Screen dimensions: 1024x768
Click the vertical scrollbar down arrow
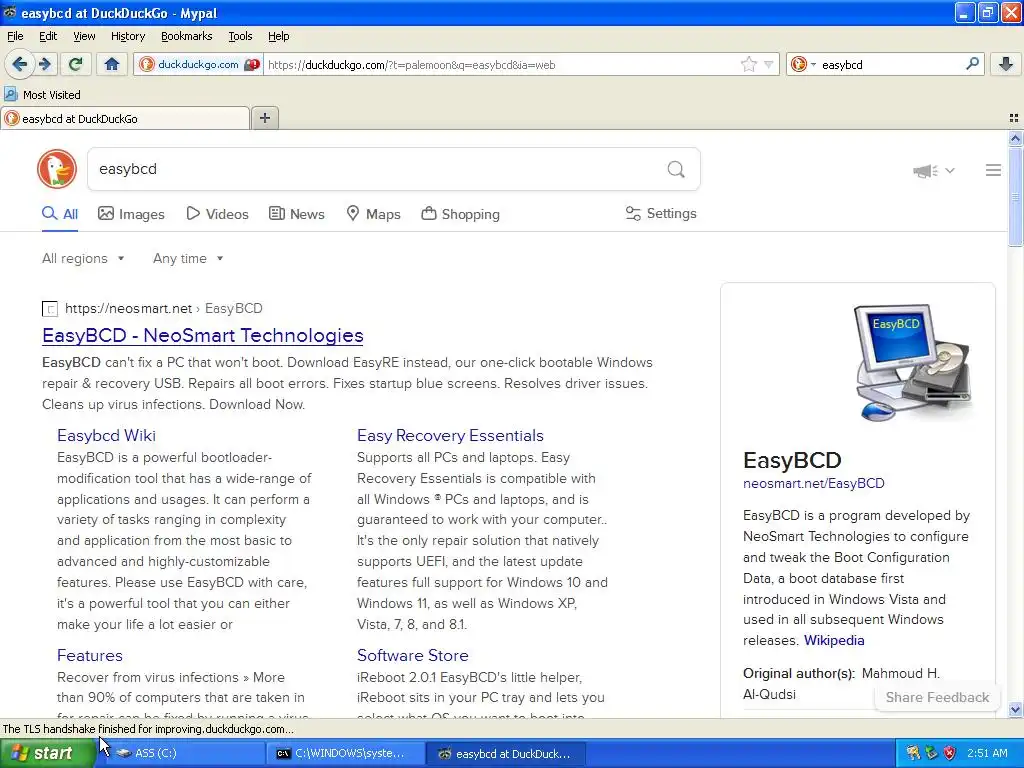[1015, 709]
